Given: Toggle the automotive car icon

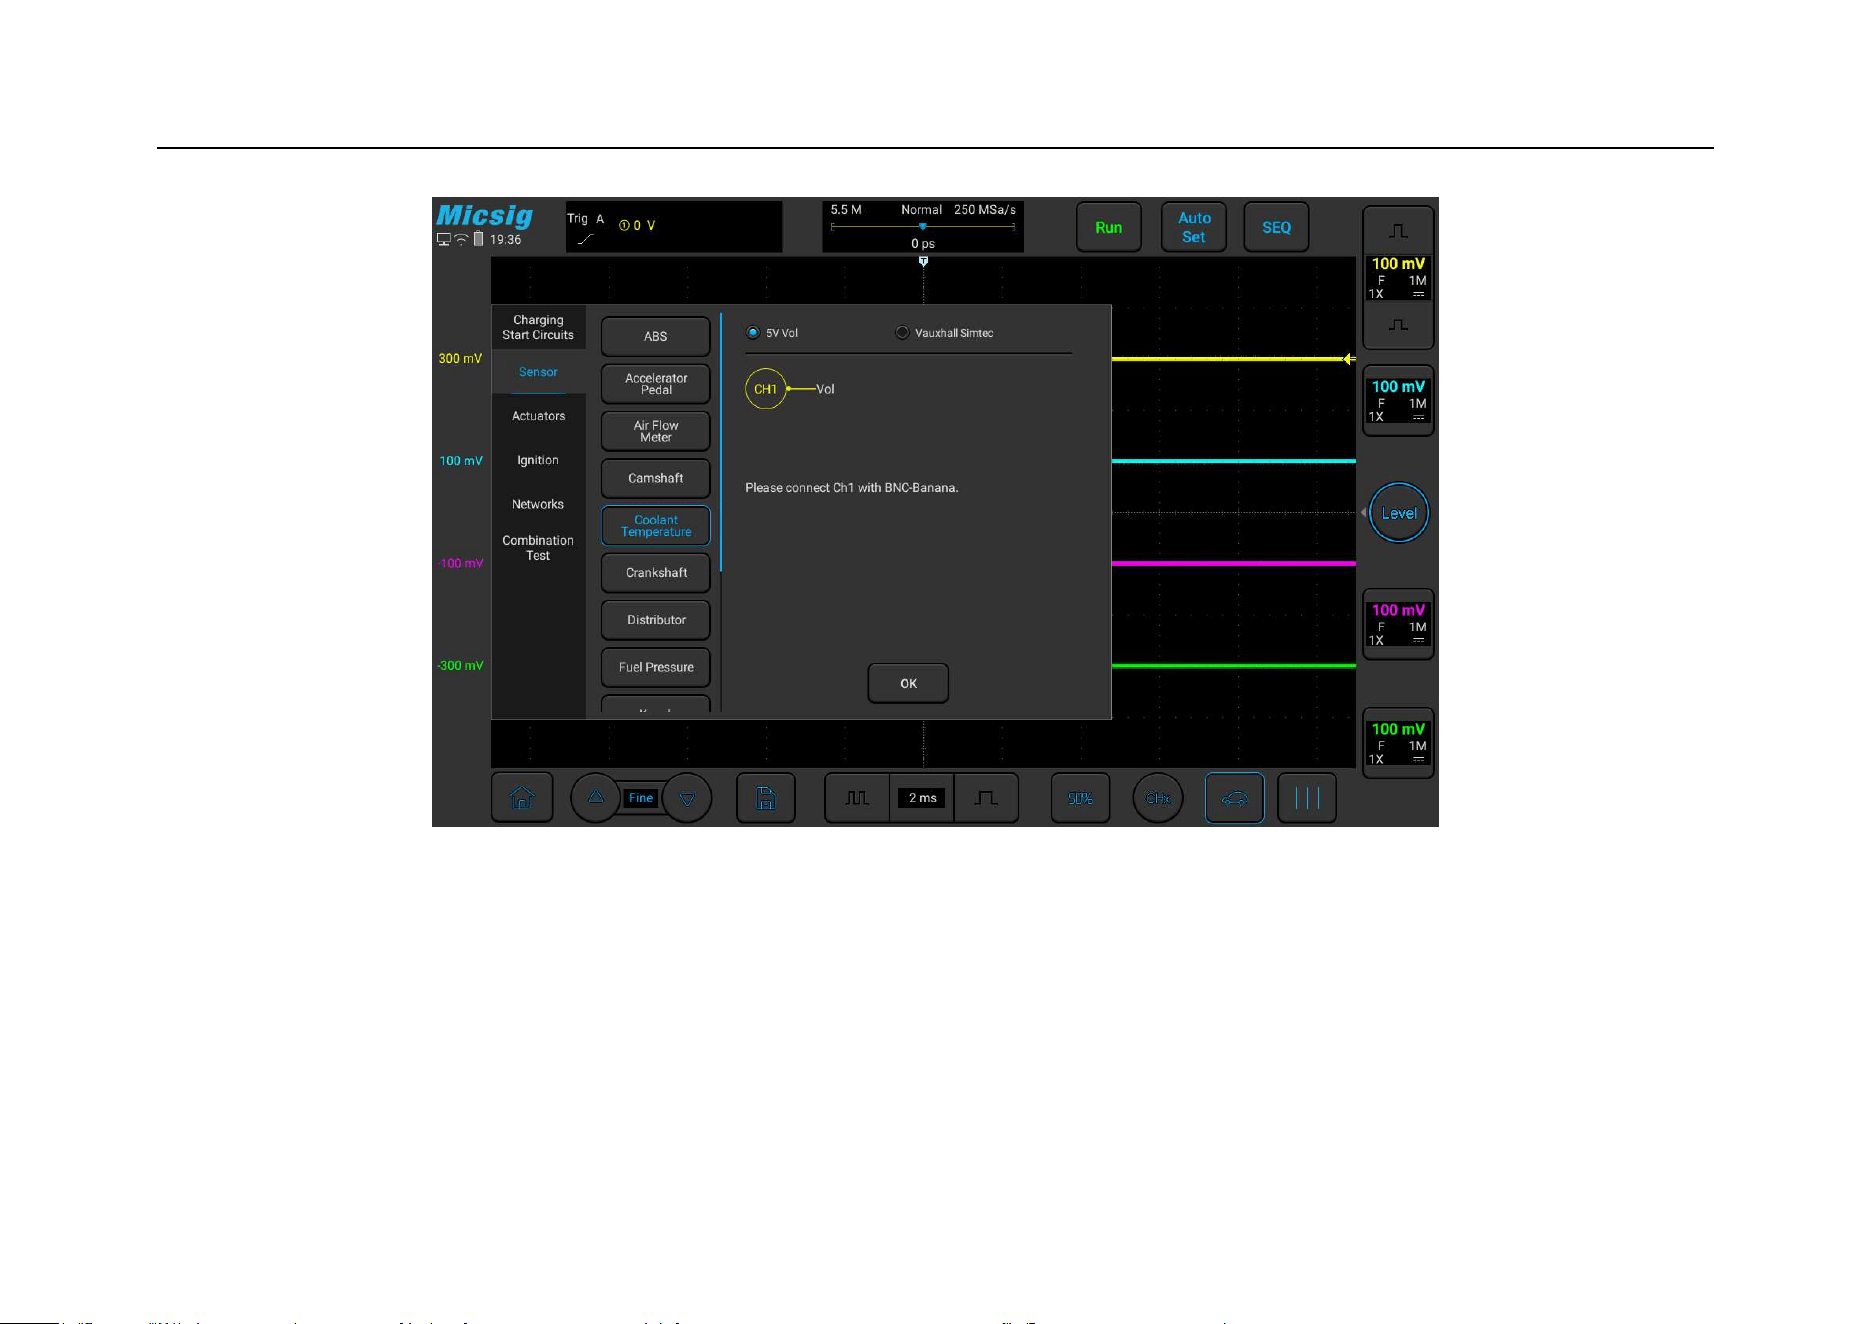Looking at the screenshot, I should pyautogui.click(x=1235, y=798).
